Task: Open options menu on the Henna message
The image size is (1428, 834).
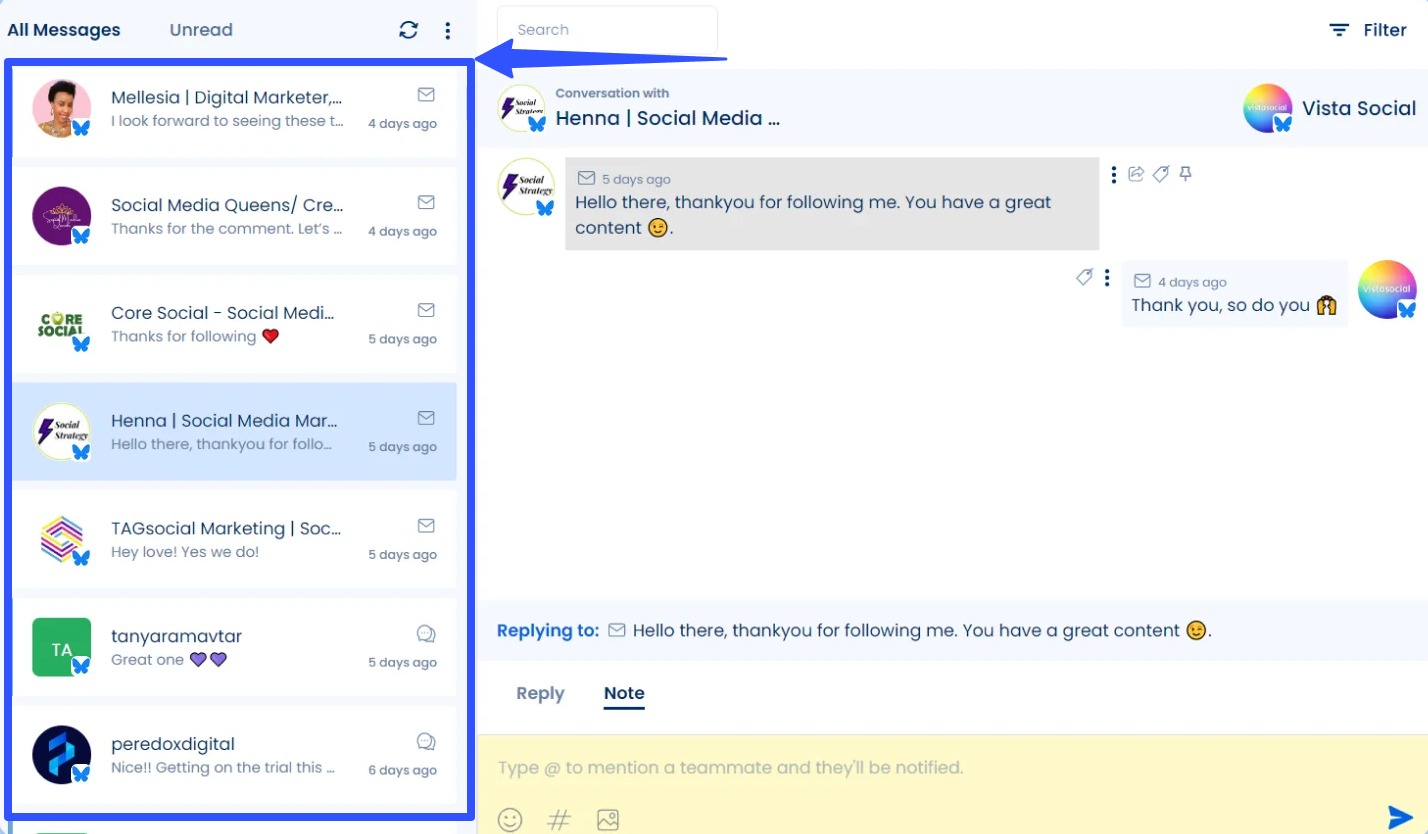Action: (1114, 173)
